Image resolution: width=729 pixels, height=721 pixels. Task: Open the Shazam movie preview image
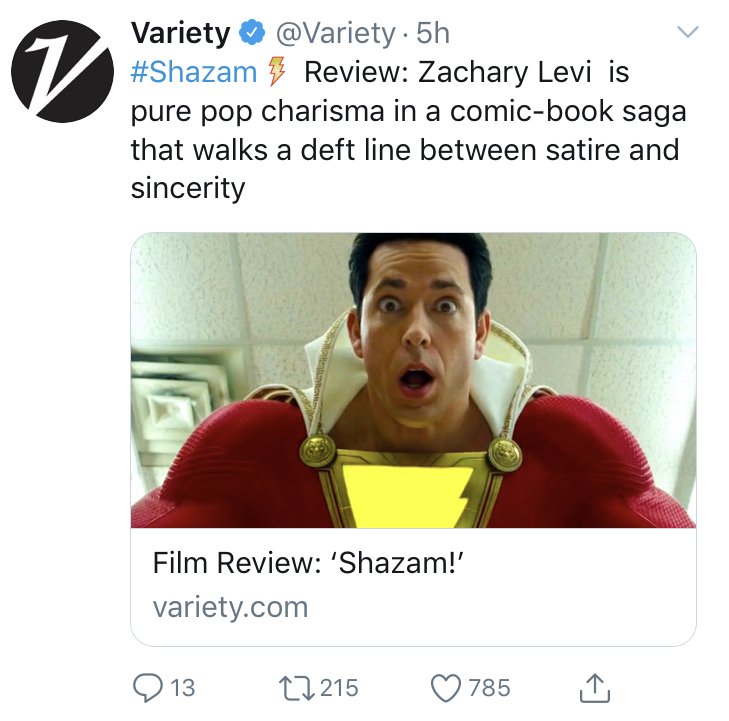[x=413, y=380]
